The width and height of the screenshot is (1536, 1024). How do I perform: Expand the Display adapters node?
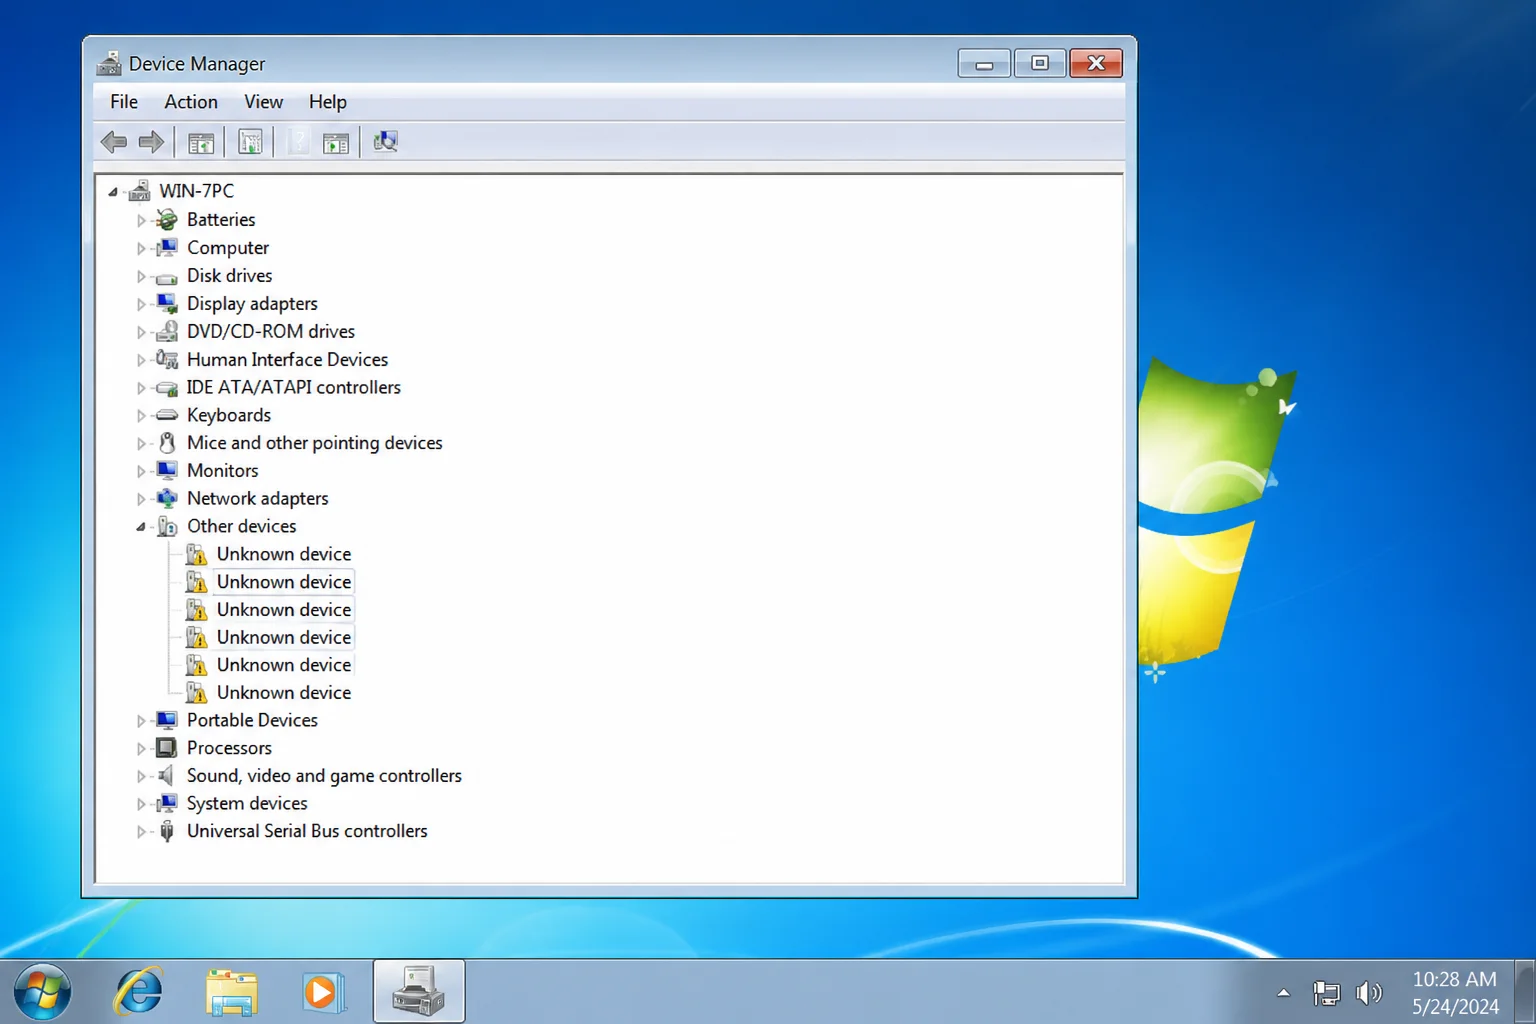click(x=141, y=304)
